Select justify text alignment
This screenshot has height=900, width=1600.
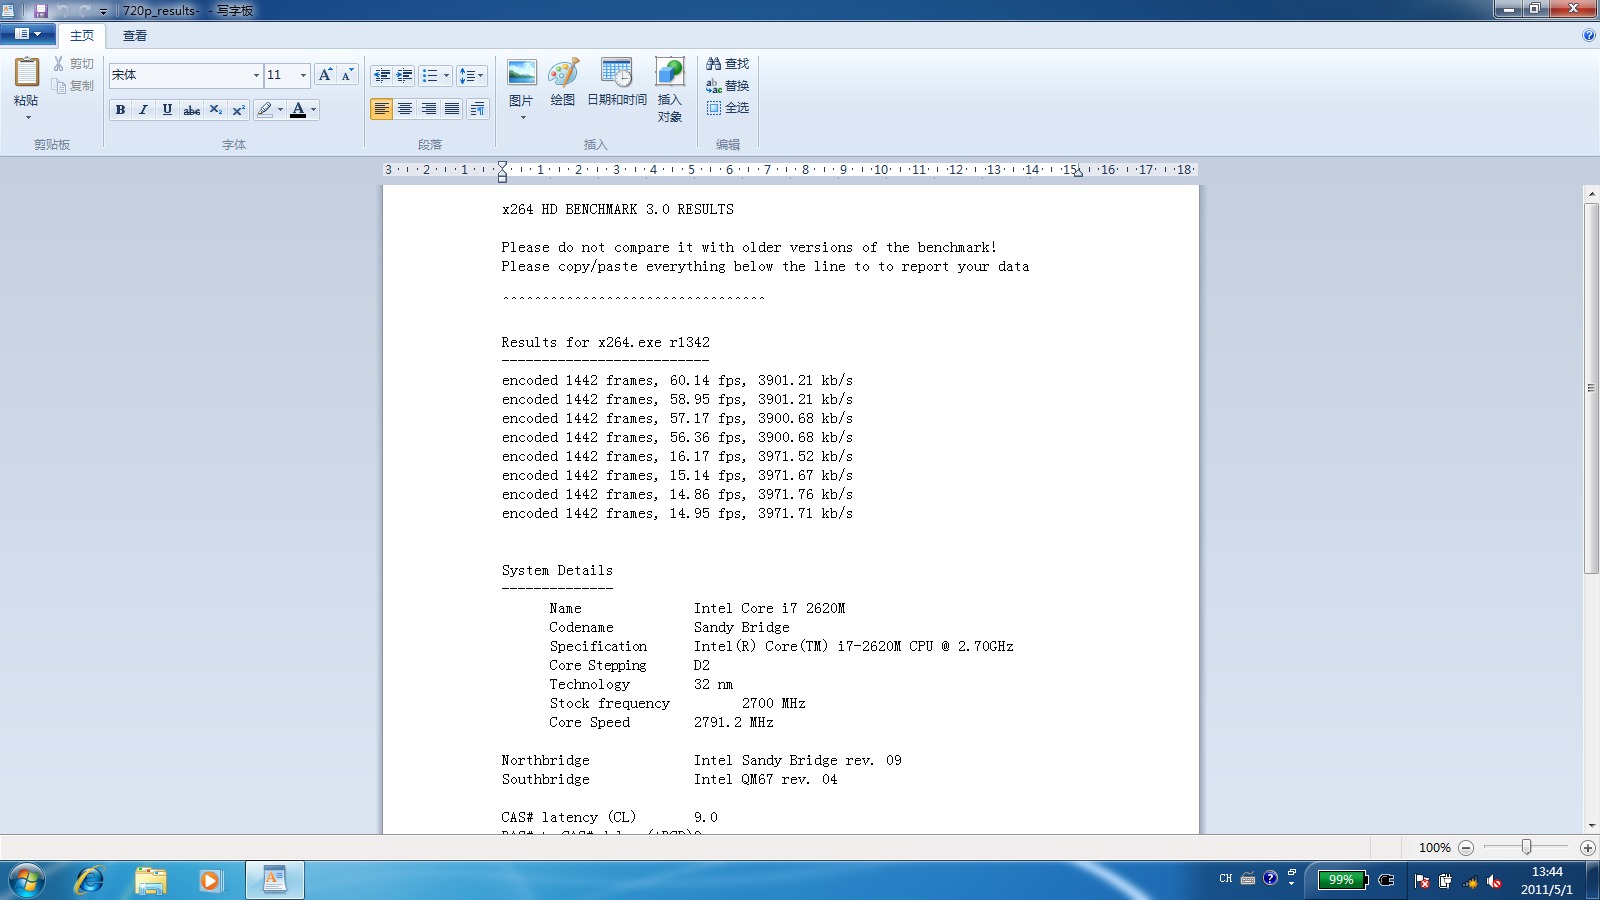pos(452,109)
